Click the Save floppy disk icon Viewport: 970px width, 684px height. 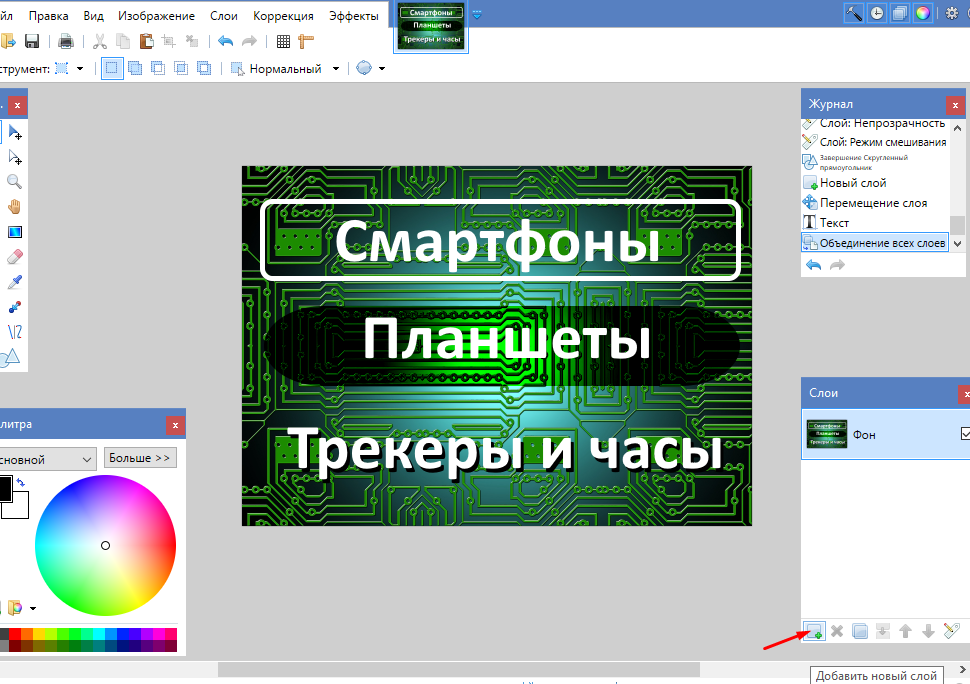[x=32, y=41]
